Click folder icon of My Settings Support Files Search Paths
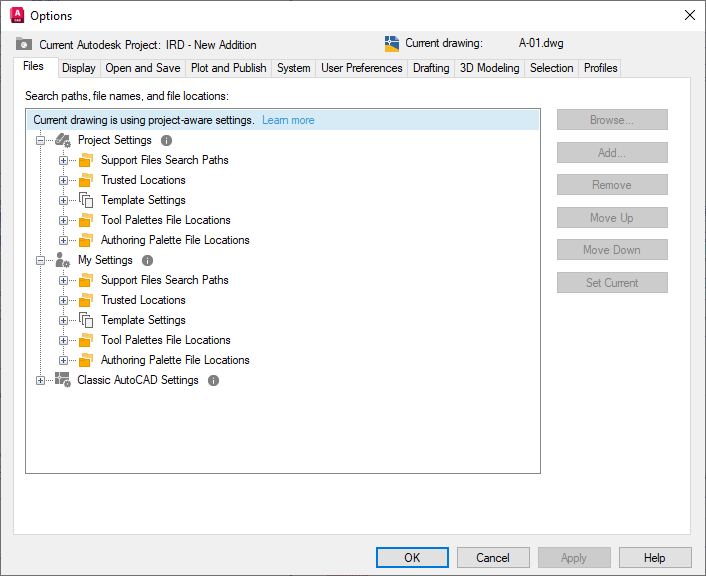 pyautogui.click(x=86, y=280)
